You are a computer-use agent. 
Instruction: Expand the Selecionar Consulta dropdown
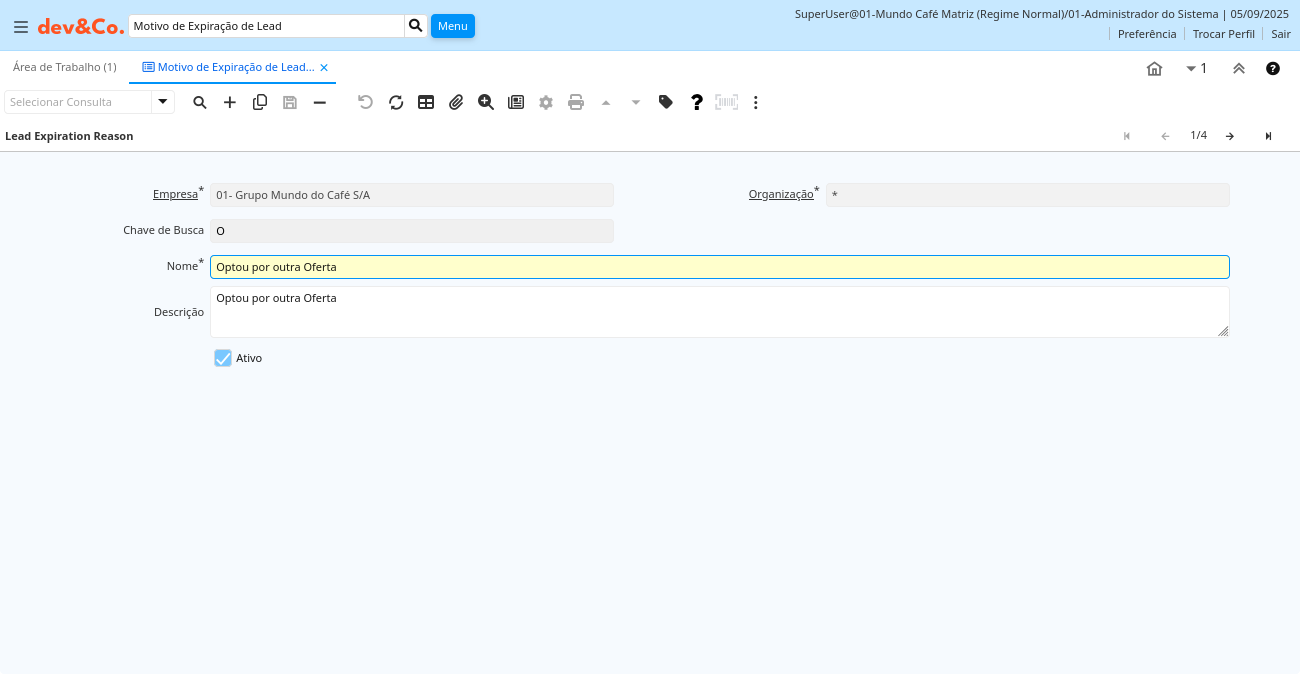point(163,102)
